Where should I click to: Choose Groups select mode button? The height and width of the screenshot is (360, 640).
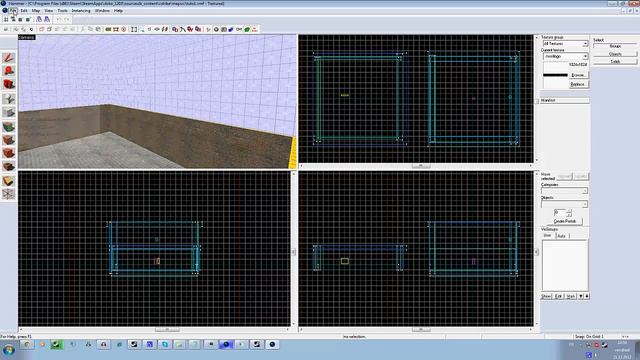pyautogui.click(x=615, y=47)
